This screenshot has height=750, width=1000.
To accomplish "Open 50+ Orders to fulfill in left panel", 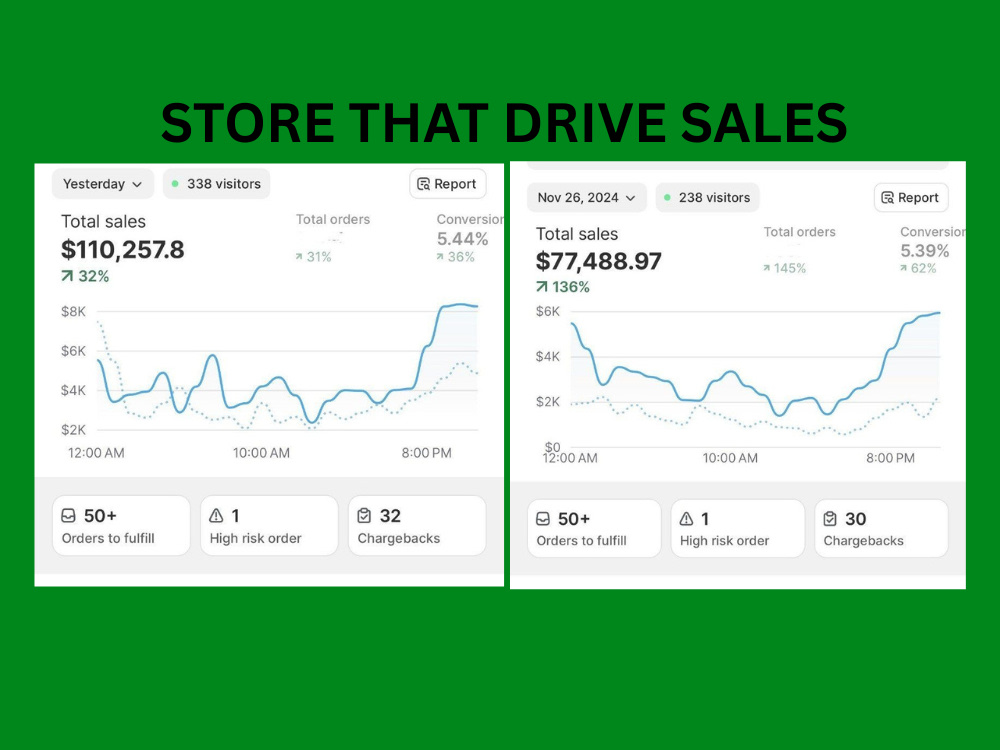I will click(121, 526).
